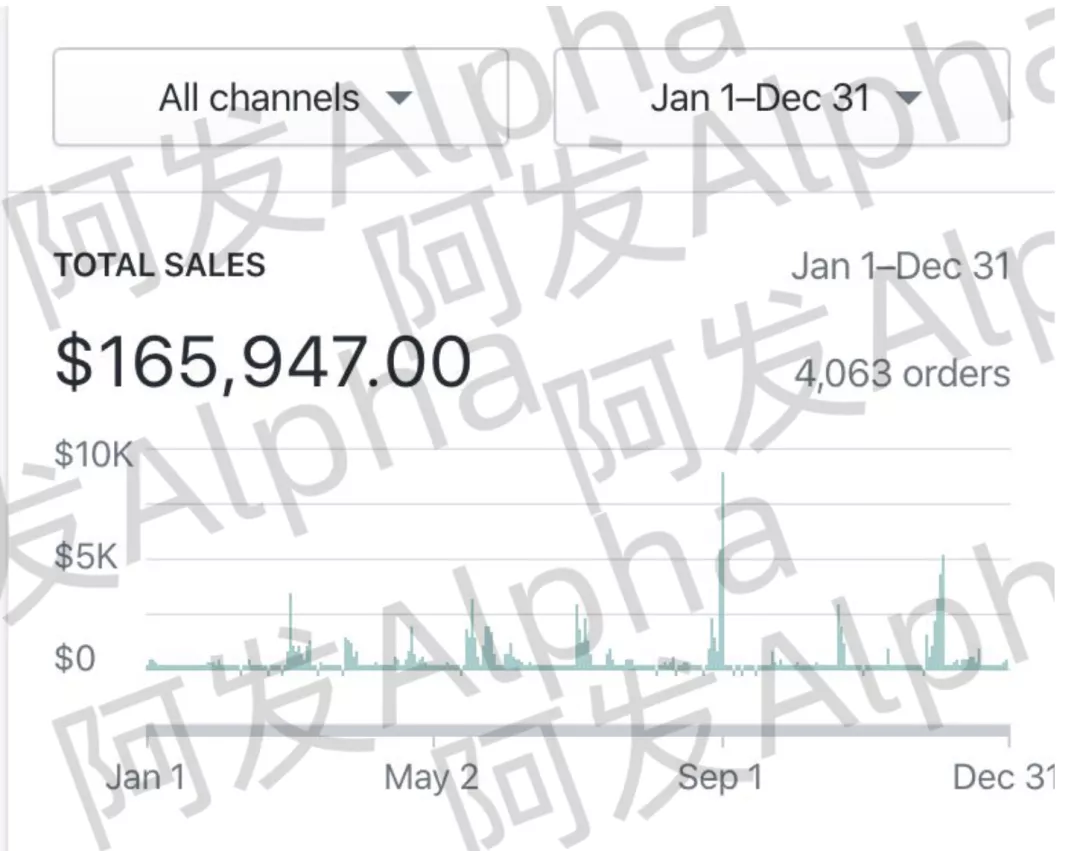Click the 4,063 orders text
1080x851 pixels.
tap(901, 374)
